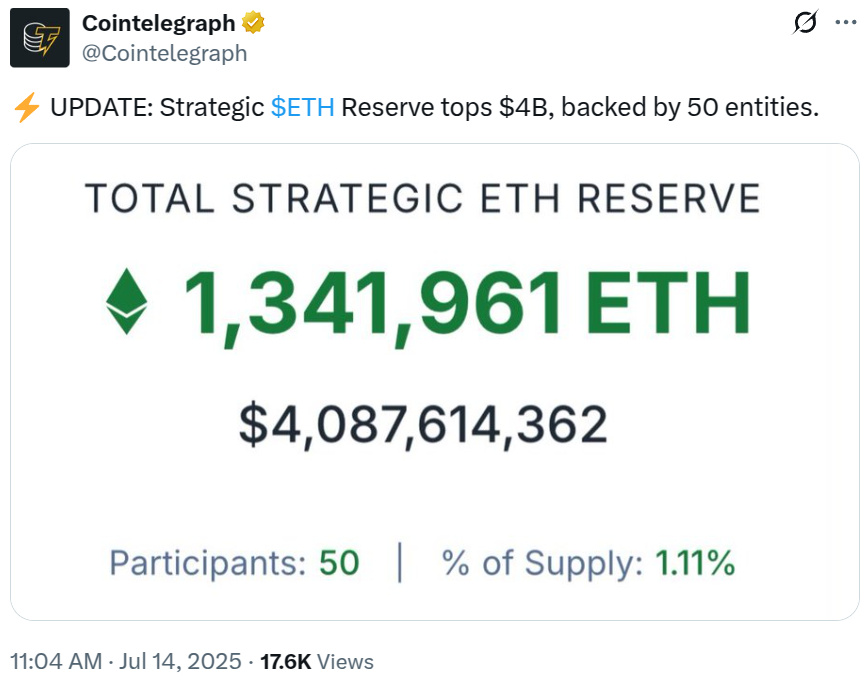The height and width of the screenshot is (678, 868).
Task: Click the large green ETH word
Action: coord(667,304)
